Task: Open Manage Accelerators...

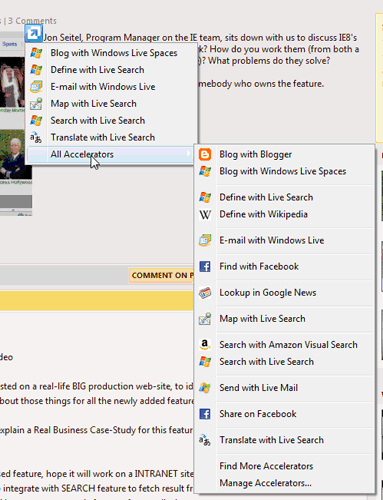Action: click(x=284, y=483)
